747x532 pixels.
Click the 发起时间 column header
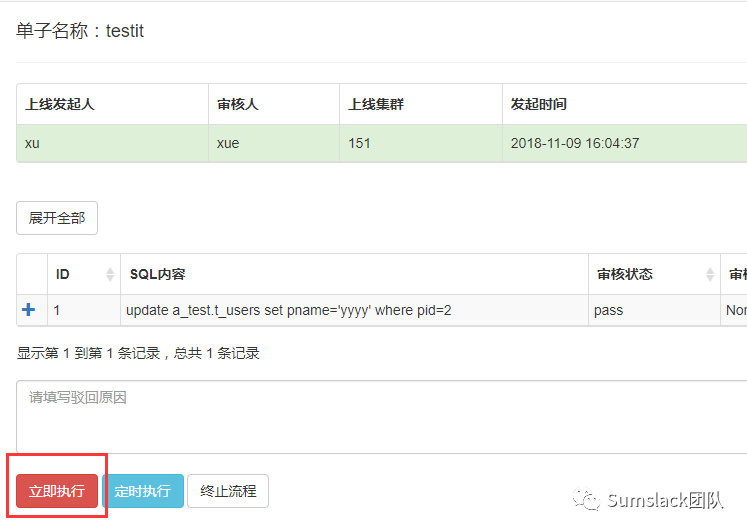coord(539,104)
